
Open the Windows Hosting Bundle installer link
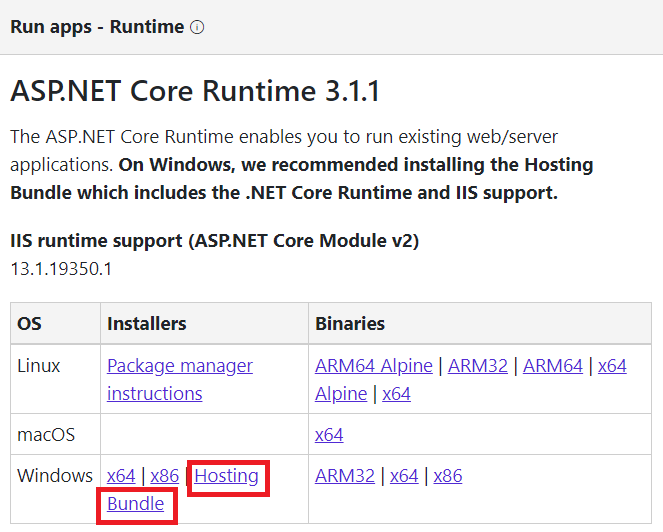(226, 476)
